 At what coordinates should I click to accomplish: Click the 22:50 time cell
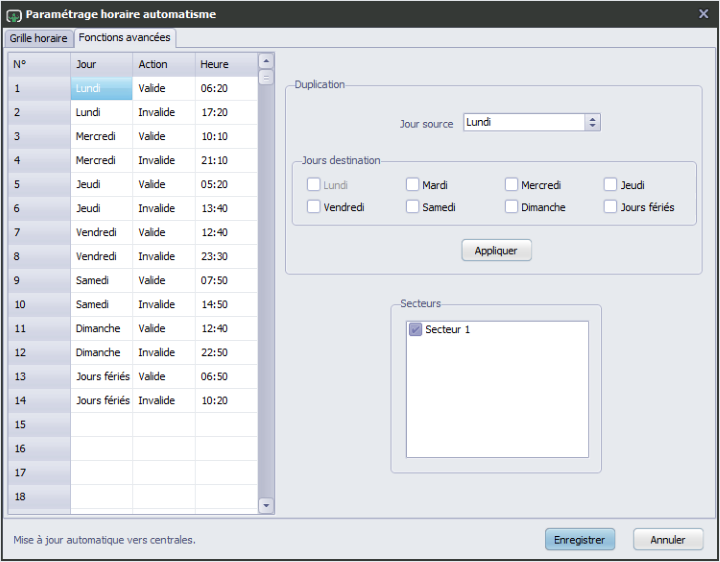click(x=226, y=352)
